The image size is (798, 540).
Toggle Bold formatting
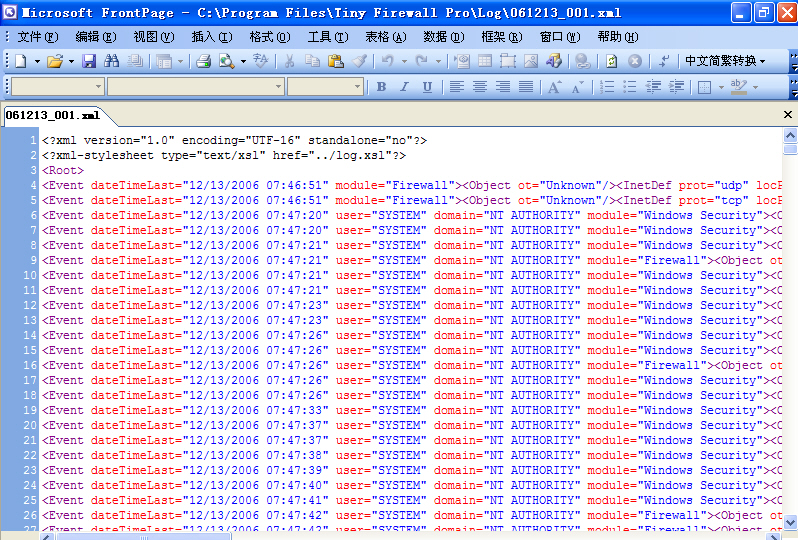click(x=381, y=87)
